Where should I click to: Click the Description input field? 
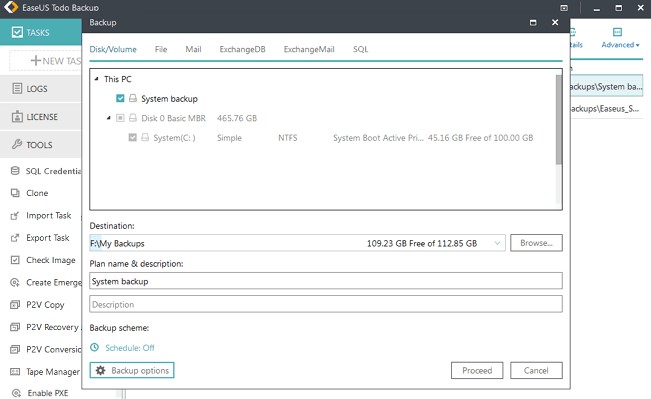[326, 304]
